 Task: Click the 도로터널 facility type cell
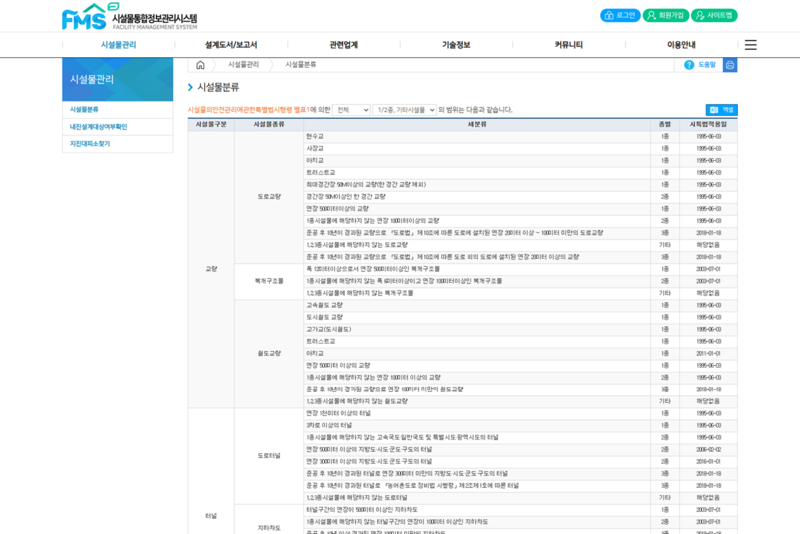pos(269,455)
